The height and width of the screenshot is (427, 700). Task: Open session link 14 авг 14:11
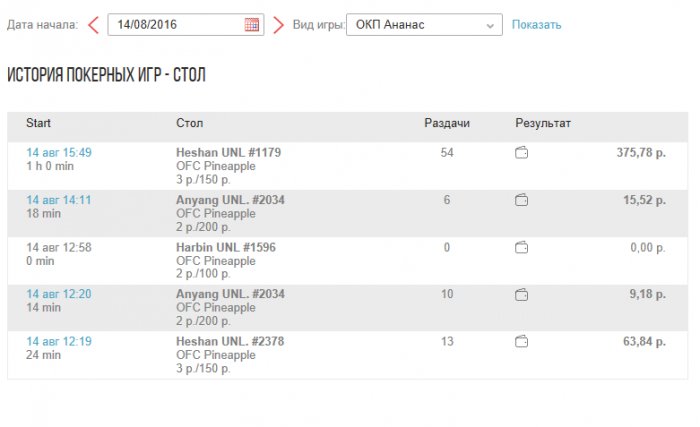(58, 200)
